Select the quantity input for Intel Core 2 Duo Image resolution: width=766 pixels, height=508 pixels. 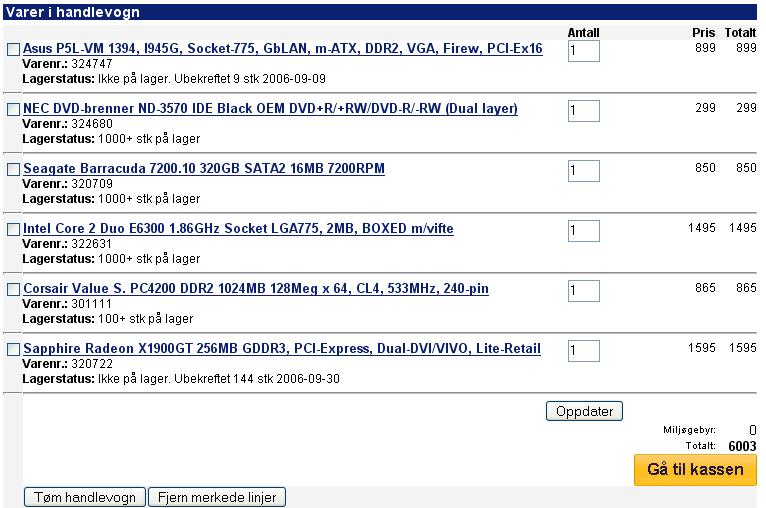pyautogui.click(x=584, y=231)
